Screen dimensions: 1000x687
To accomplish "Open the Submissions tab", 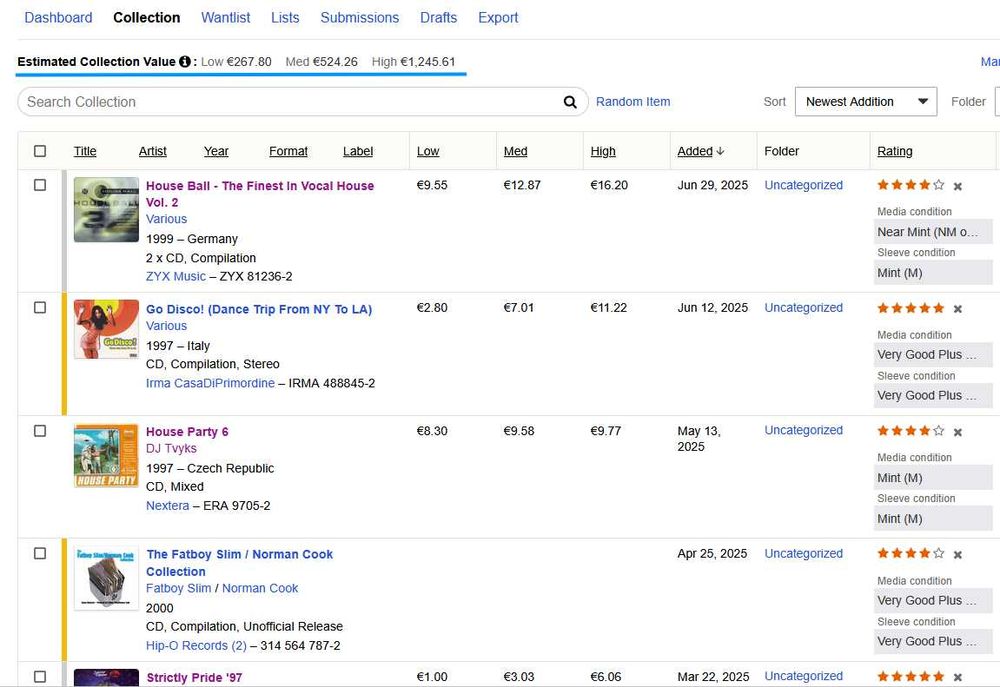I will click(x=359, y=18).
